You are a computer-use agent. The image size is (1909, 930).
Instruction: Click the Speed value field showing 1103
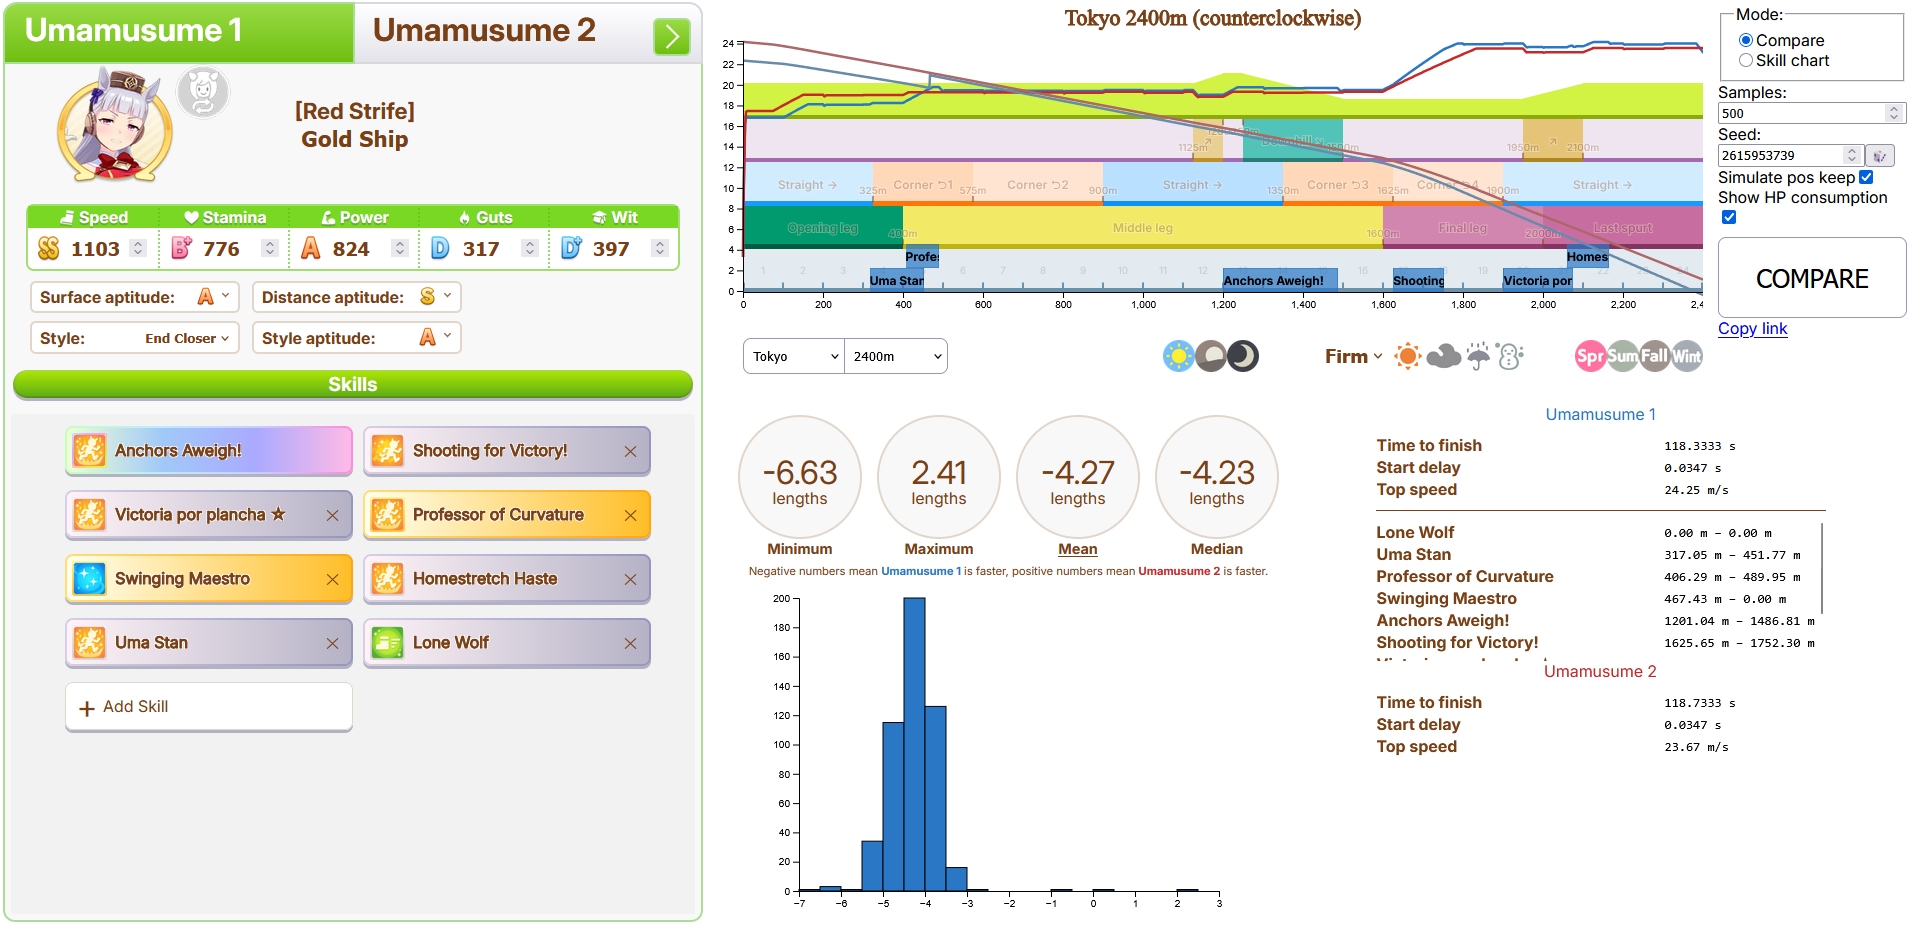(x=96, y=249)
